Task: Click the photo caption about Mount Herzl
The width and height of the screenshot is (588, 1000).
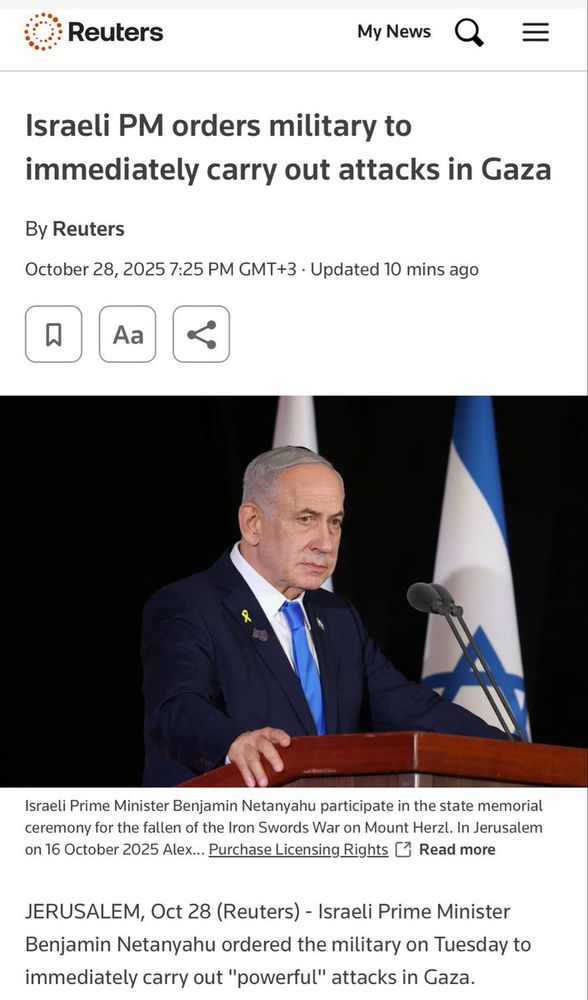Action: pos(284,828)
